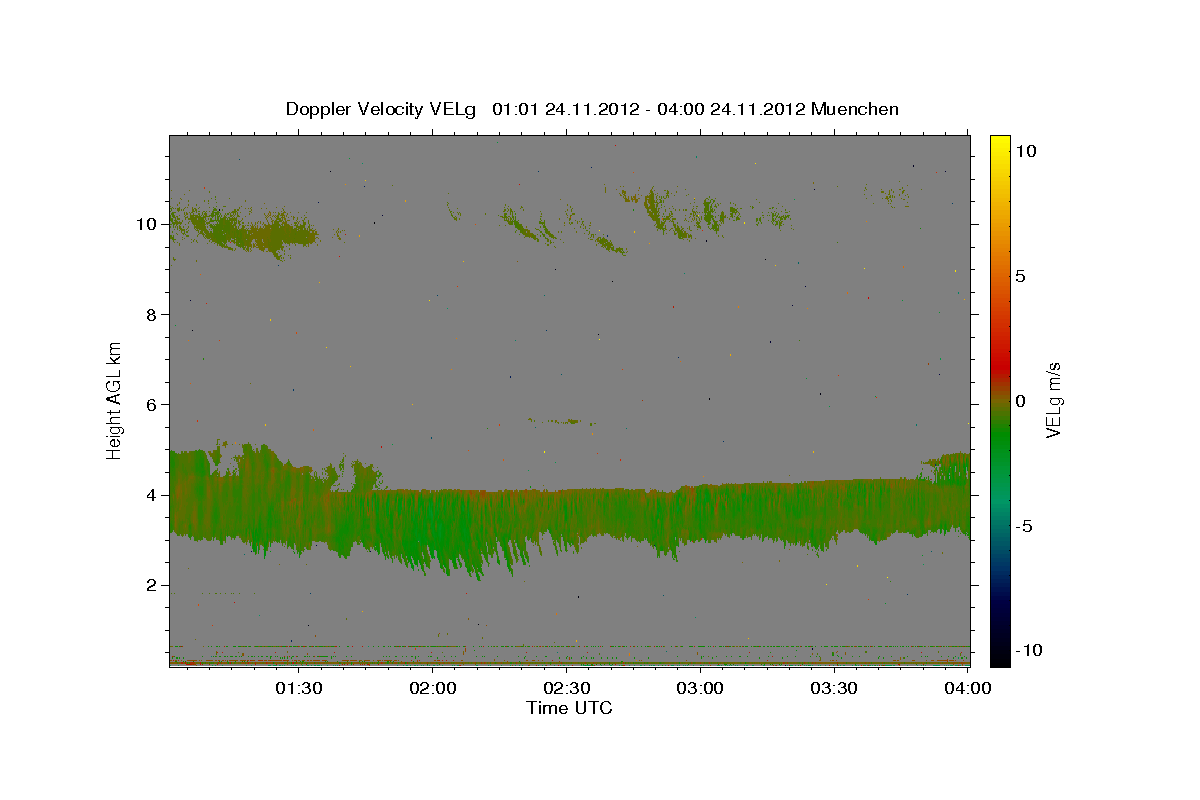Click the height axis label '8'
Viewport: 1200px width, 800px height.
152,314
